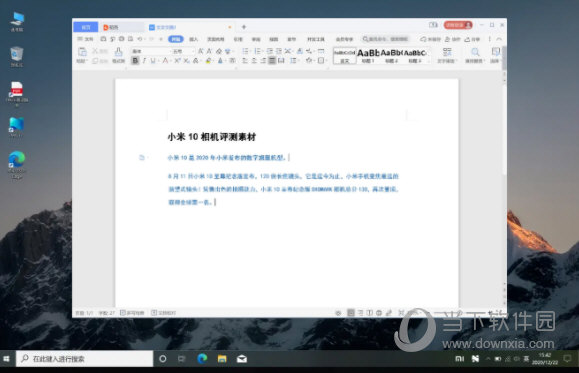Switch to the References ribbon tab
The width and height of the screenshot is (579, 373).
pos(238,39)
